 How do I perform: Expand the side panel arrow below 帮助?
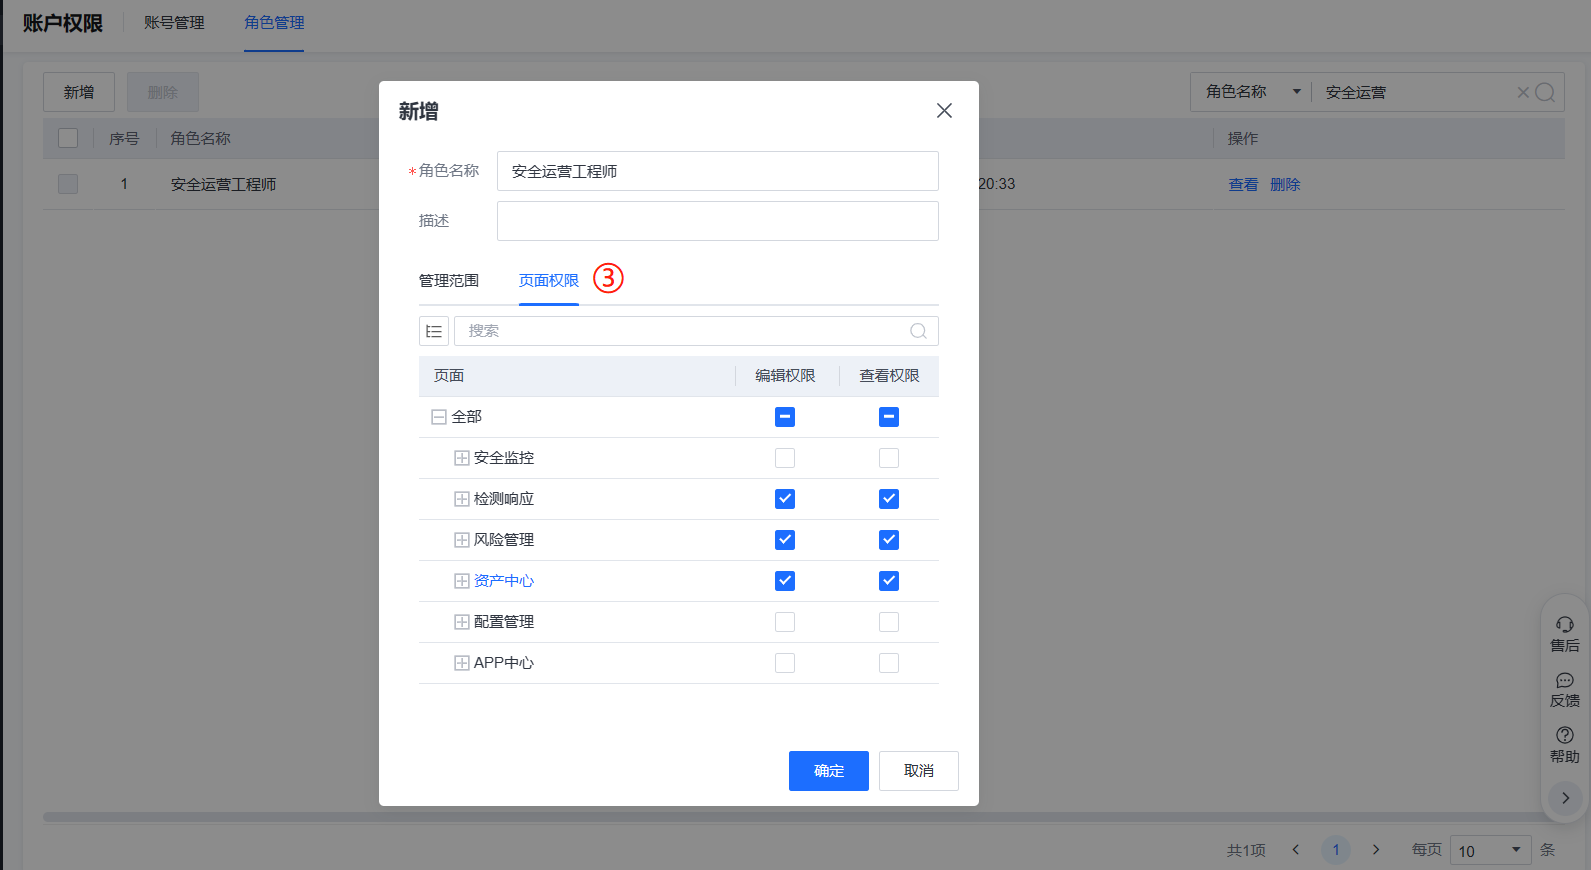click(x=1565, y=798)
